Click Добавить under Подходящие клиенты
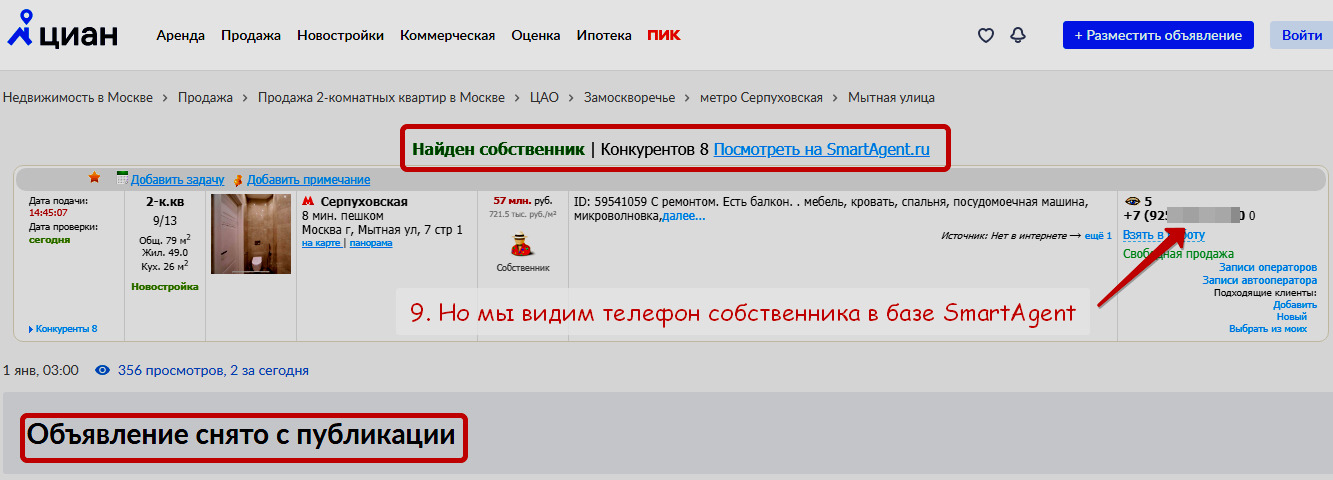Screen dimensions: 1333x480 (x=1295, y=305)
